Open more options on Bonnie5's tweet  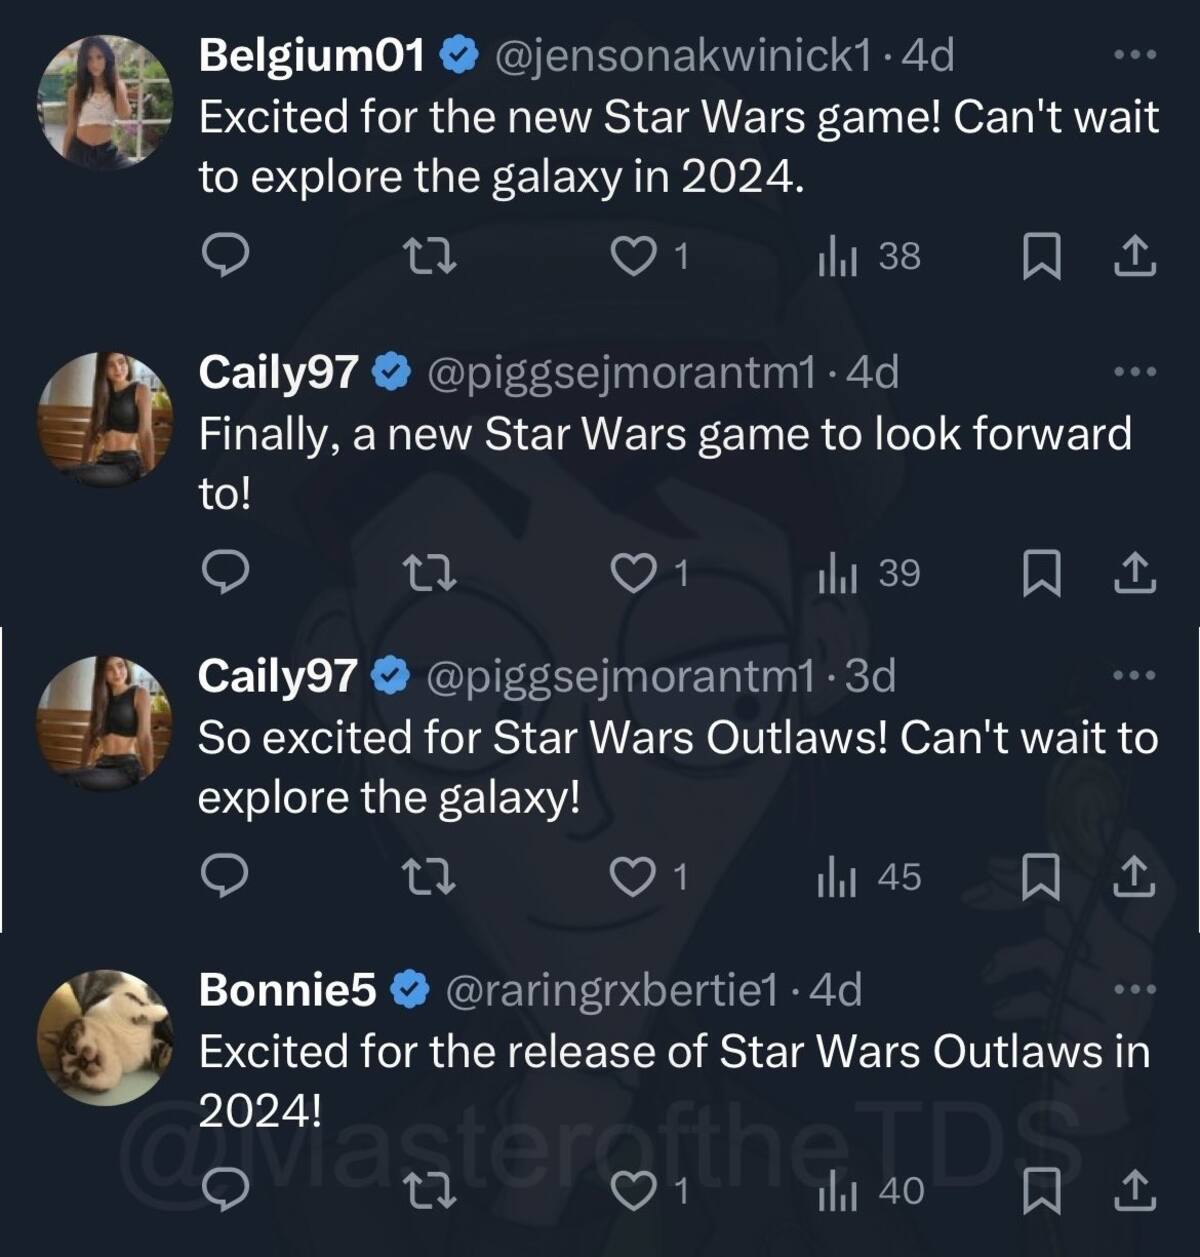pos(1135,990)
